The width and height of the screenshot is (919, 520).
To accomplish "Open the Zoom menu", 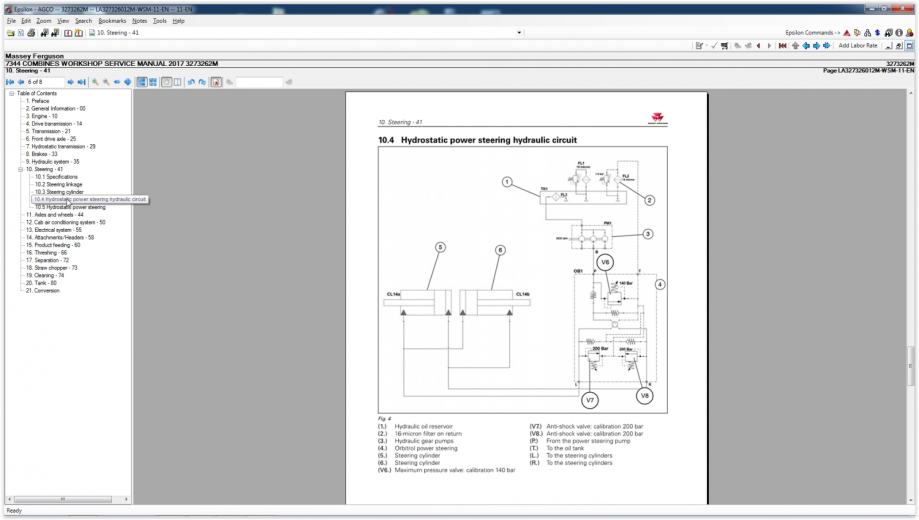I will (x=44, y=21).
